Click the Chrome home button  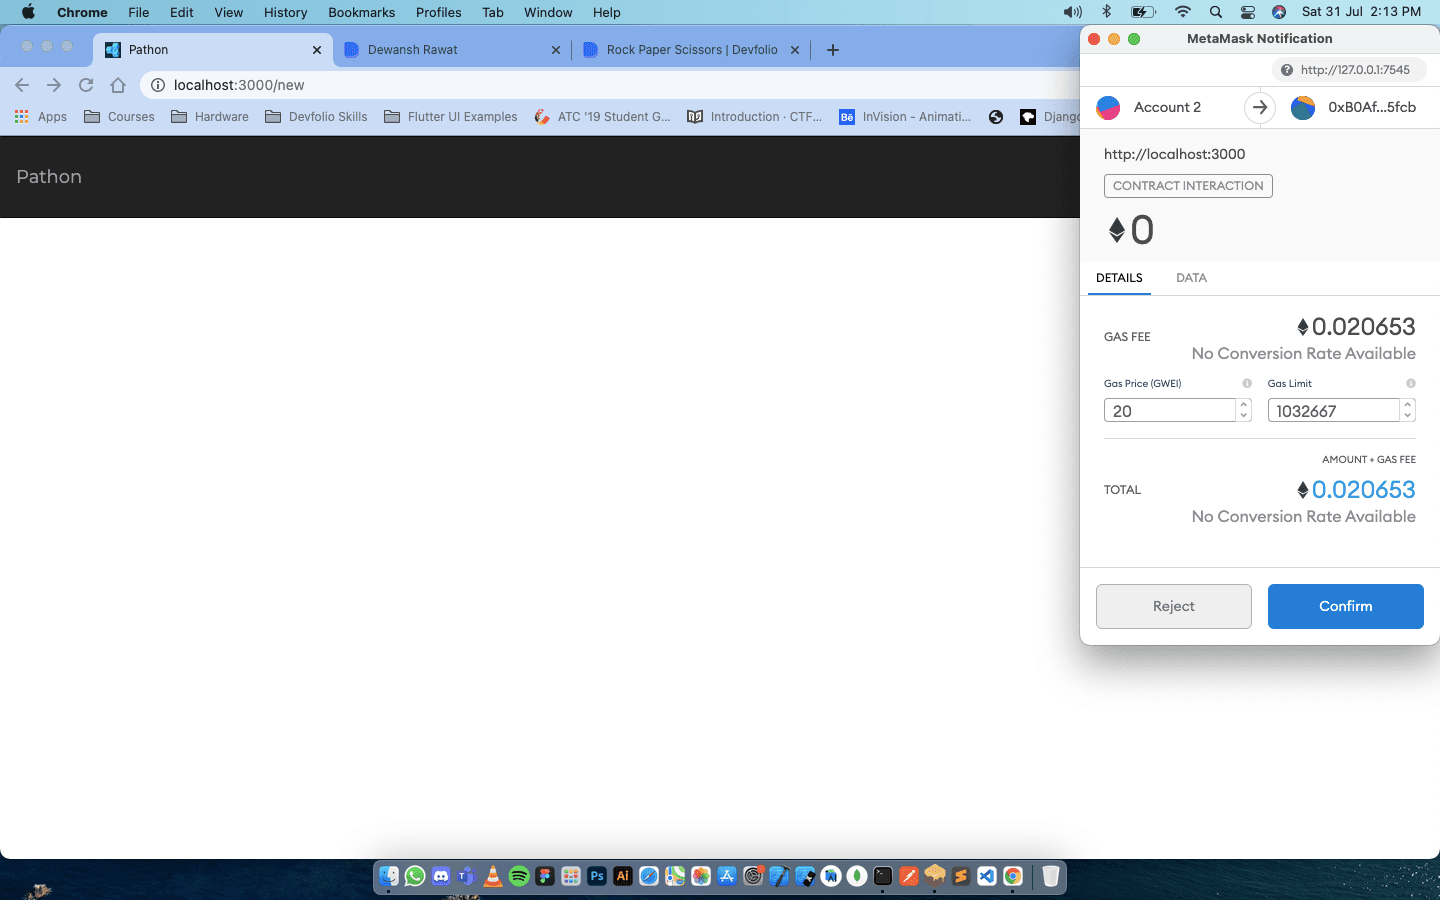[x=118, y=85]
